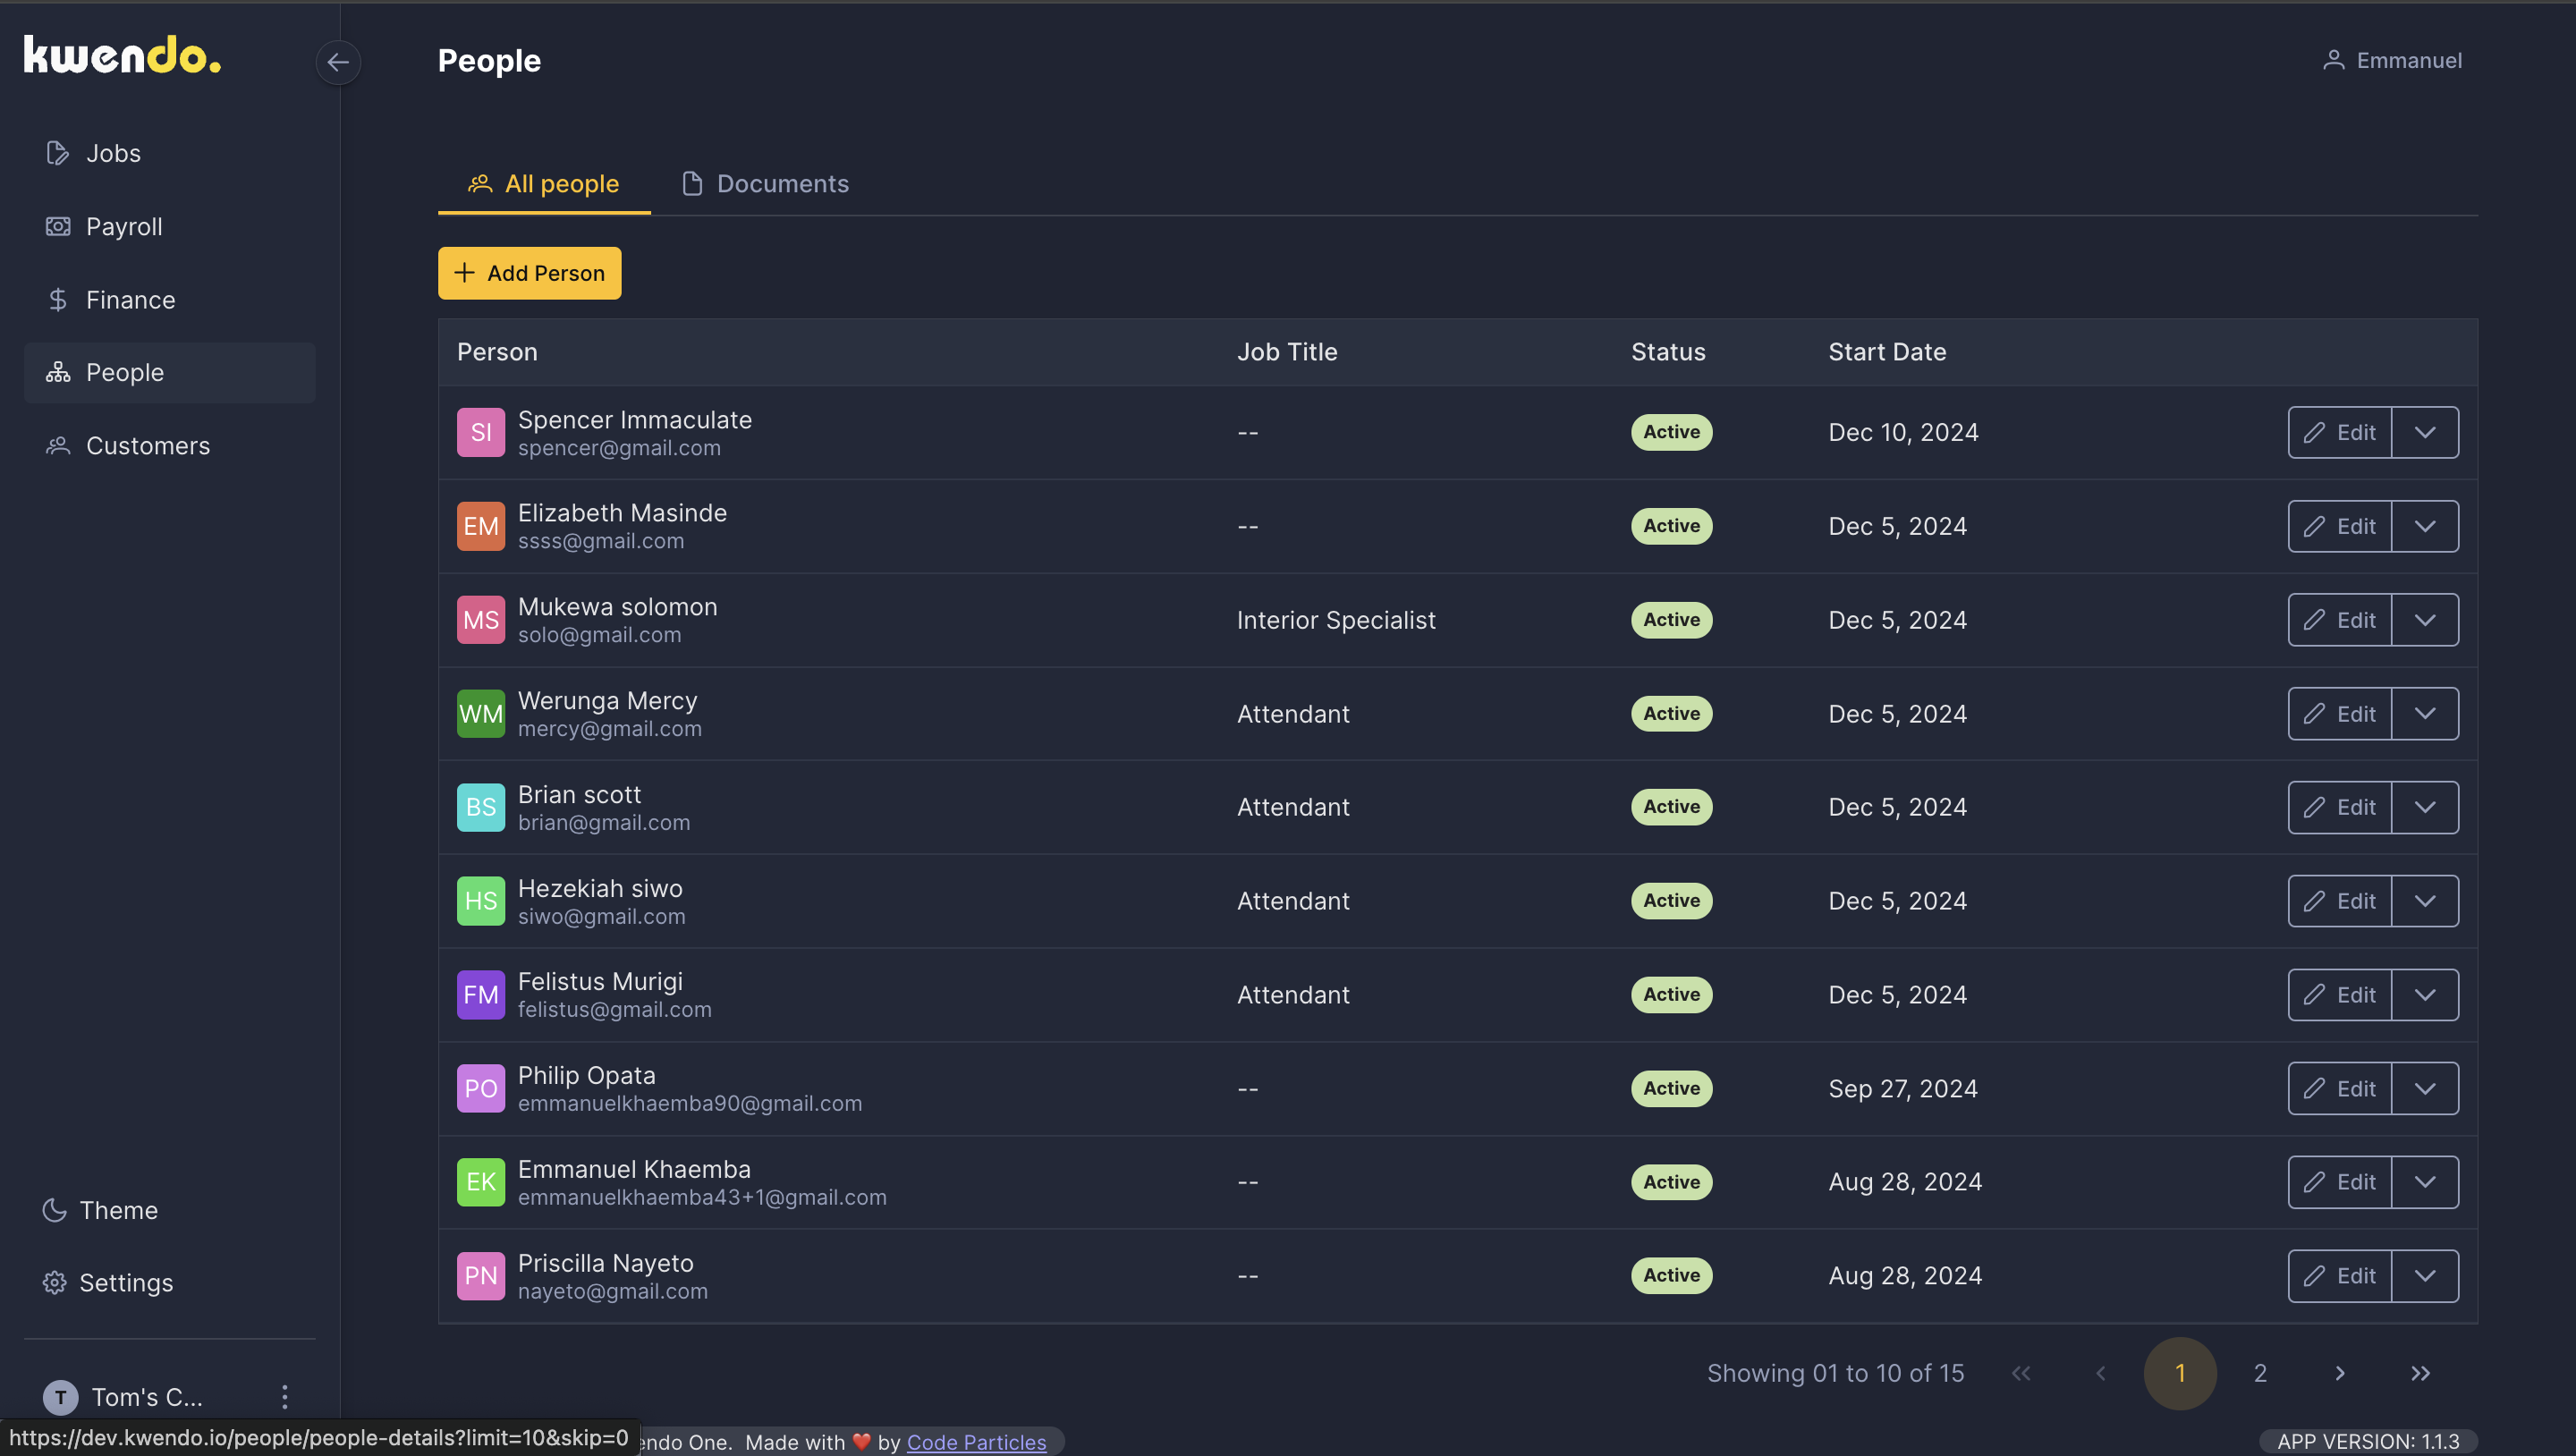Select People in sidebar
This screenshot has width=2576, height=1456.
[x=169, y=373]
